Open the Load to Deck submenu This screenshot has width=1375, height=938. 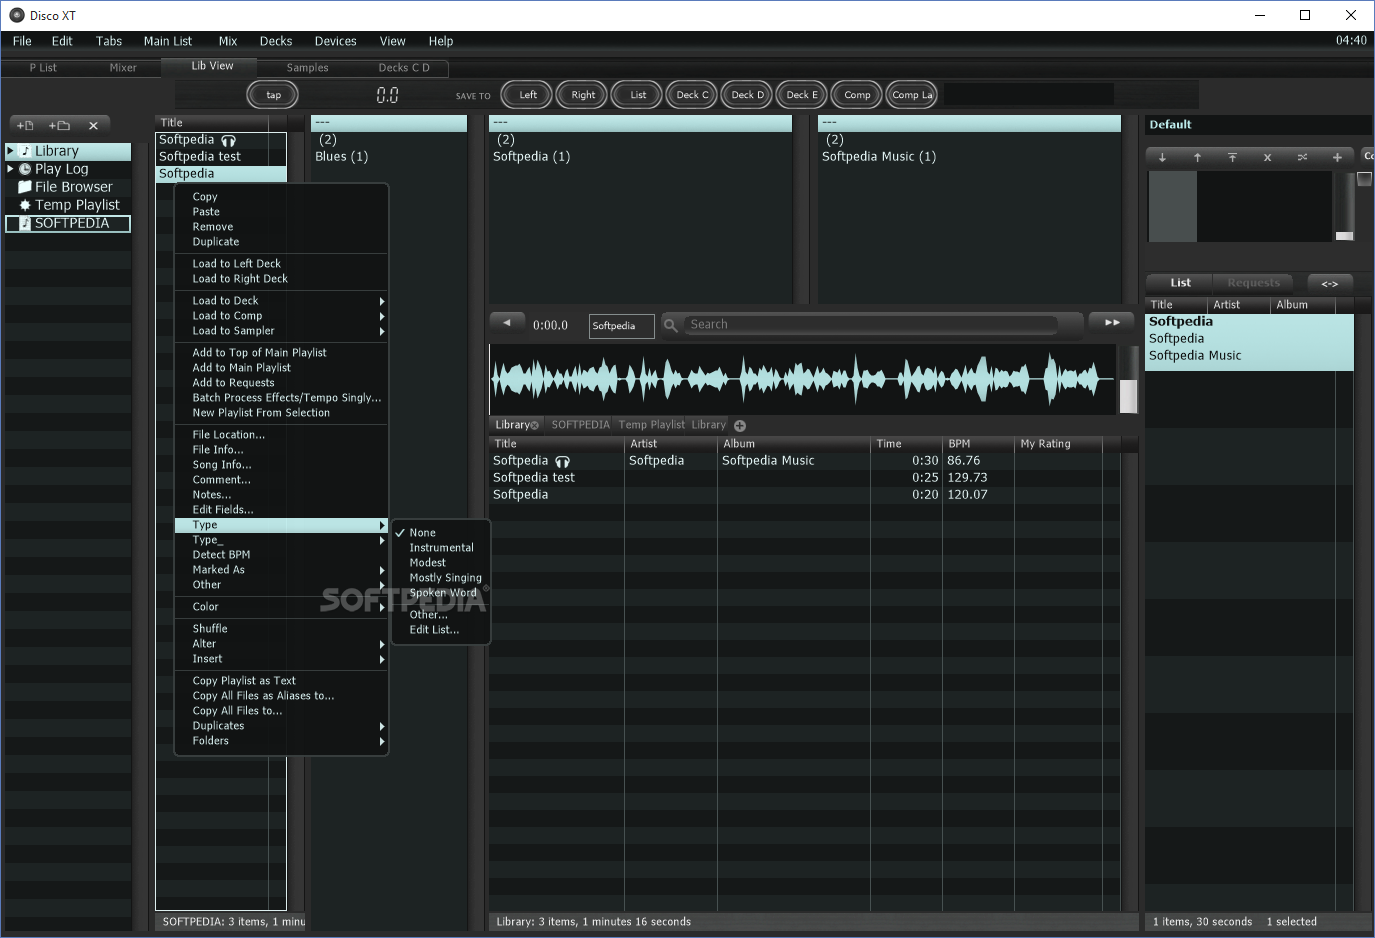281,301
